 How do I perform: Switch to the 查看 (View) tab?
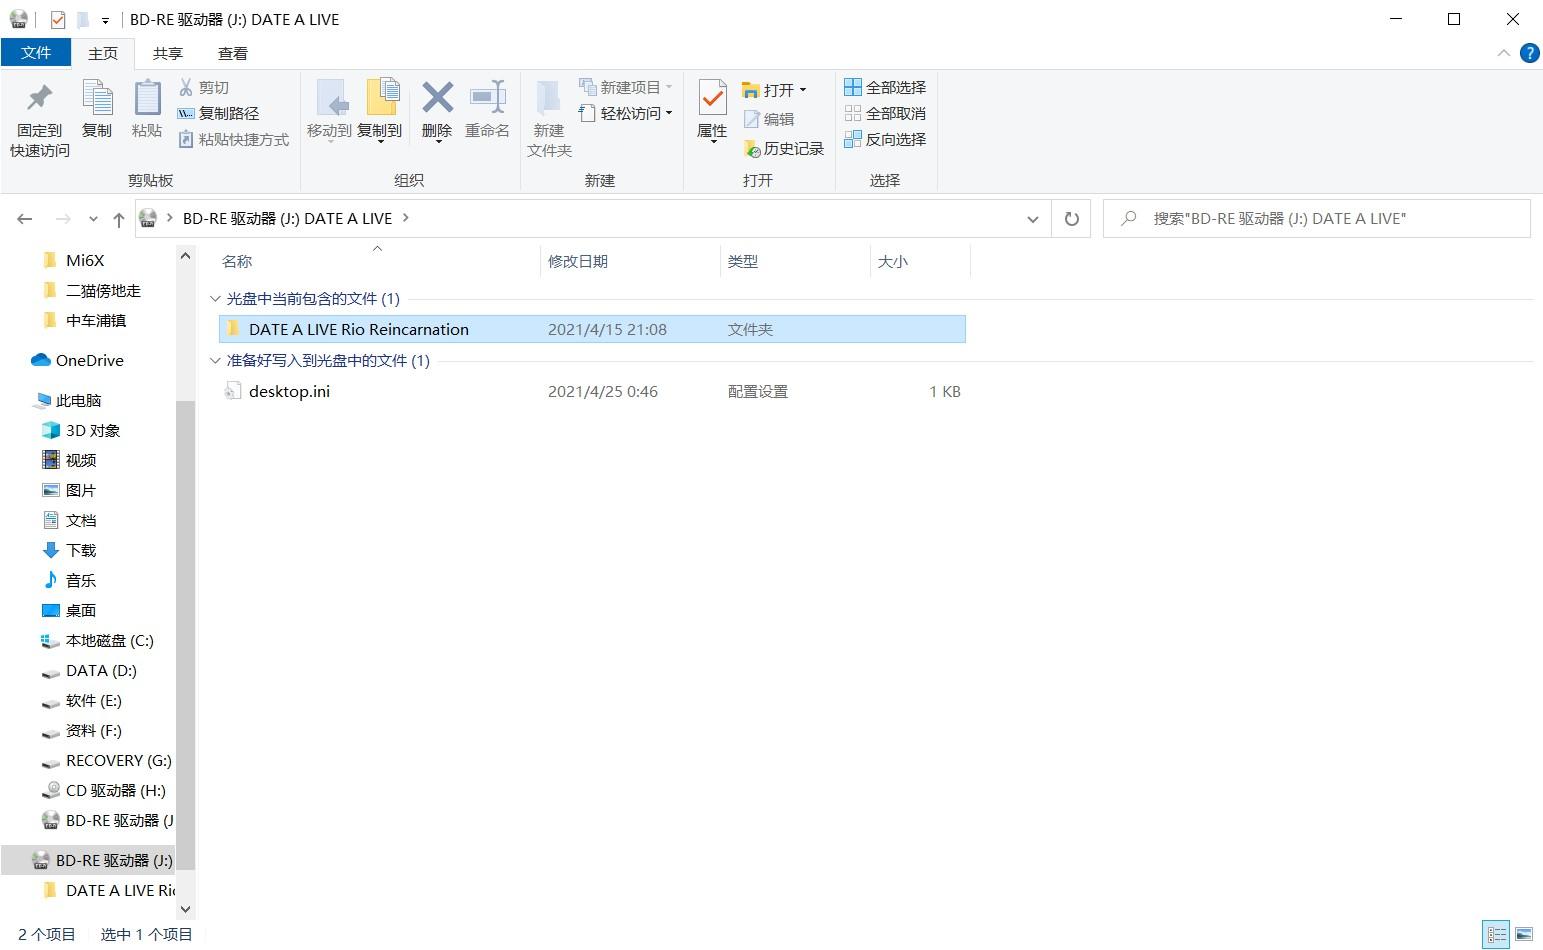click(x=233, y=54)
